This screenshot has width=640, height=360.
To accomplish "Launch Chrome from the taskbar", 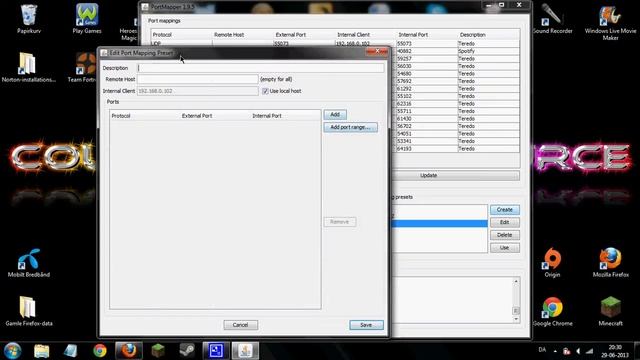I will [x=100, y=351].
